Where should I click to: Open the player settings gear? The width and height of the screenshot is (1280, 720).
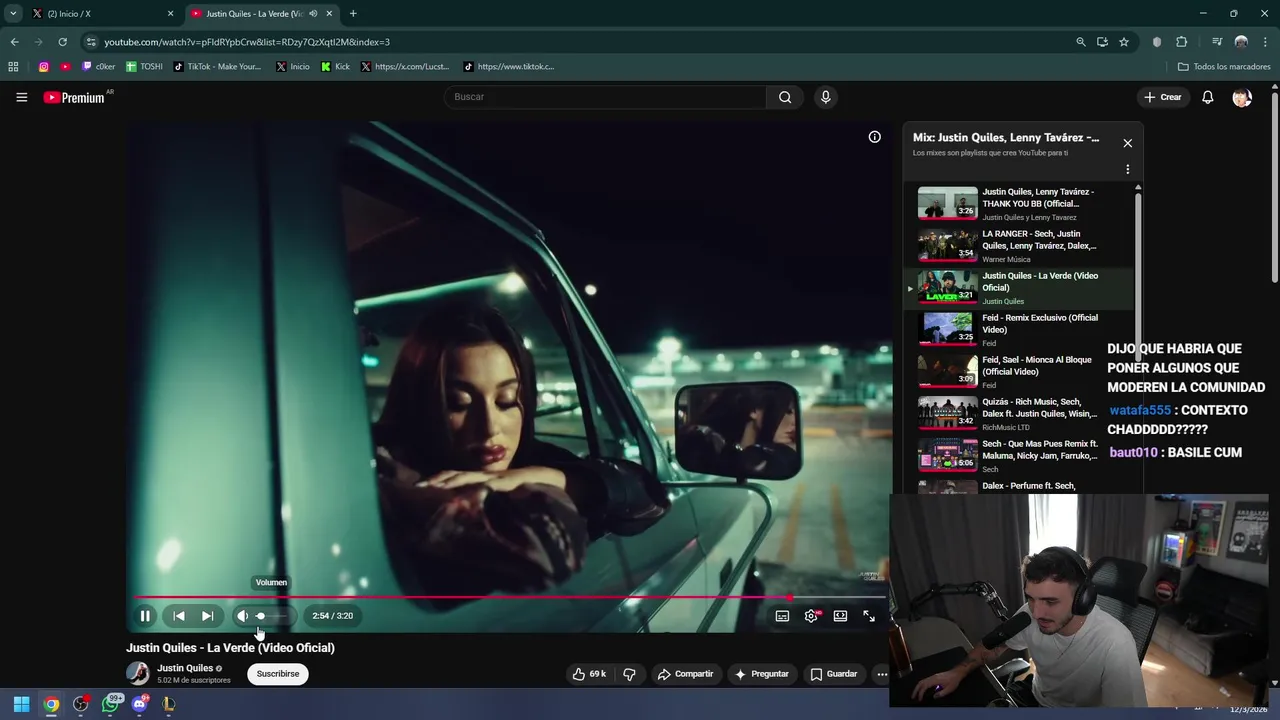[x=811, y=616]
